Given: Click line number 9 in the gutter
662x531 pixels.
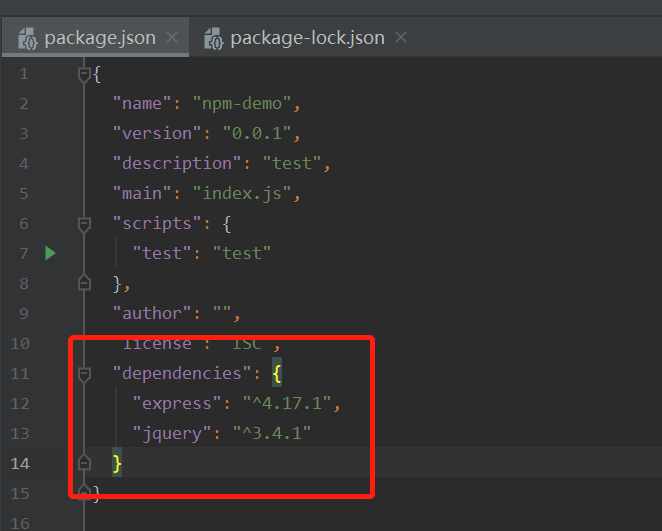Looking at the screenshot, I should pyautogui.click(x=24, y=314).
